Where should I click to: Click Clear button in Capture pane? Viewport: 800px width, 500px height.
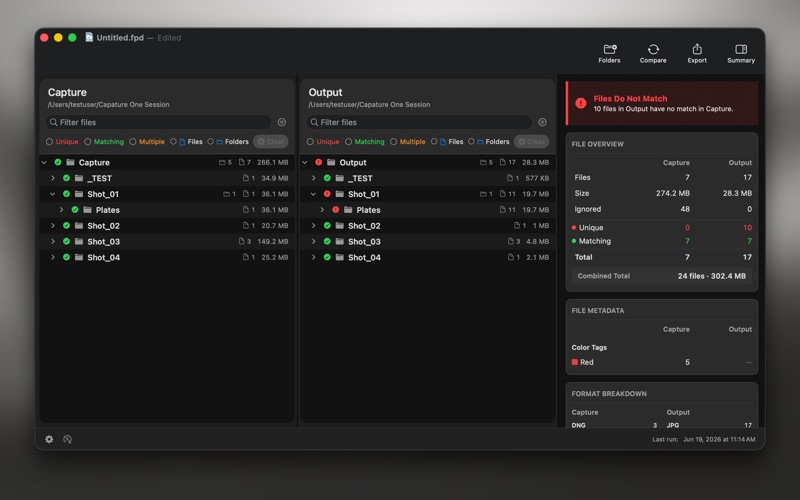[271, 142]
